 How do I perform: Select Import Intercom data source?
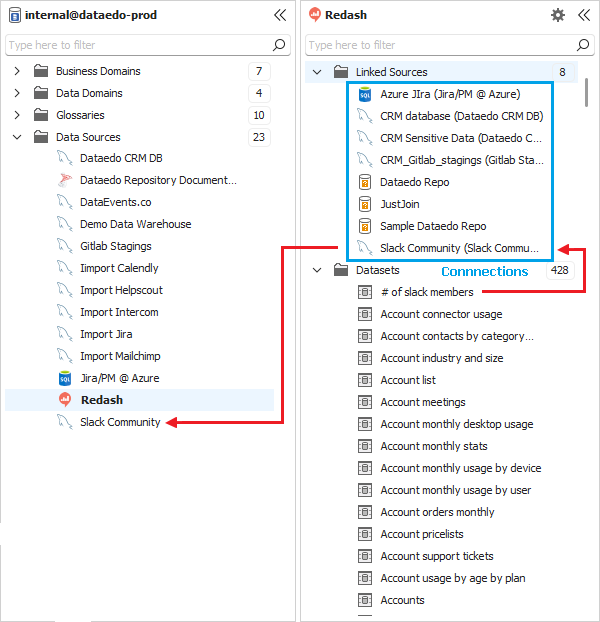point(119,312)
